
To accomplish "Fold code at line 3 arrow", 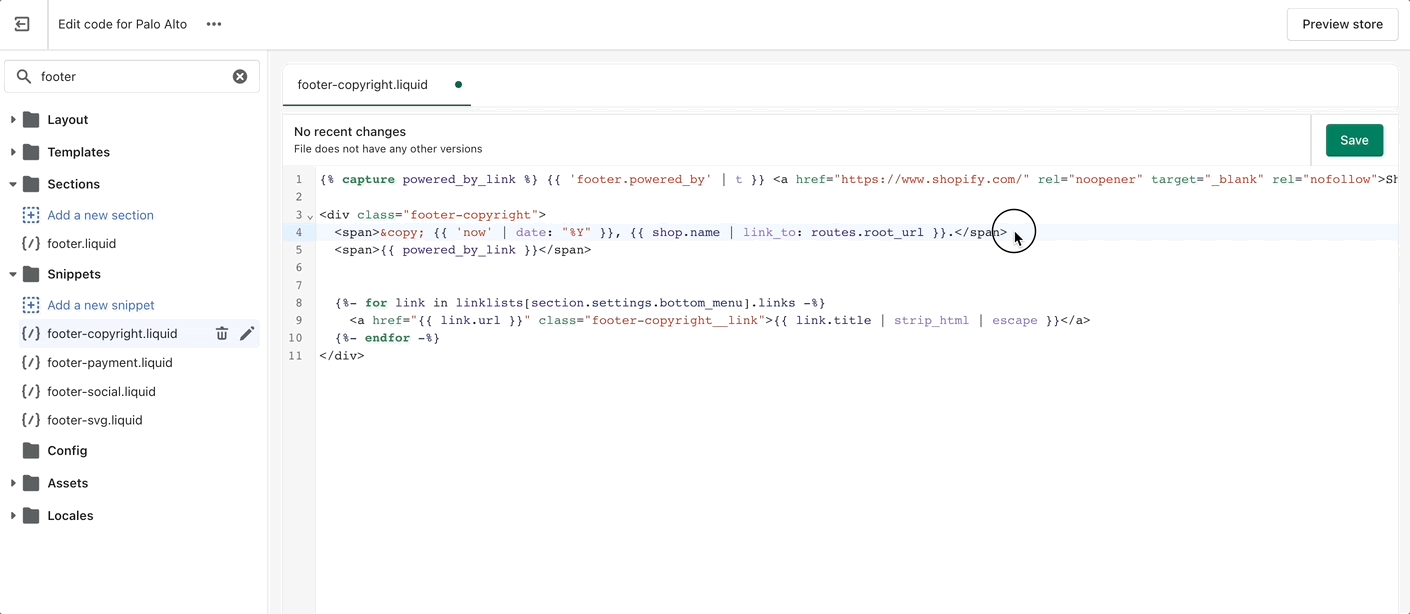I will (310, 216).
